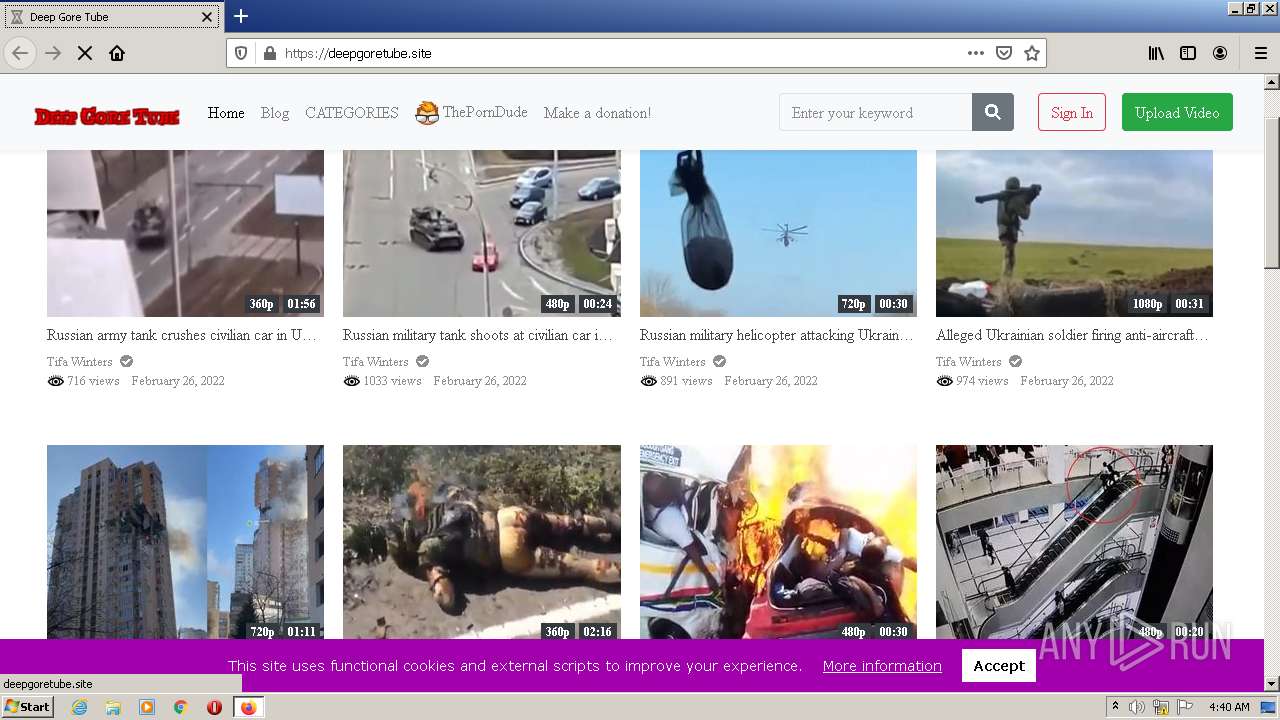The height and width of the screenshot is (720, 1280).
Task: Click the Upload Video button
Action: [x=1177, y=113]
